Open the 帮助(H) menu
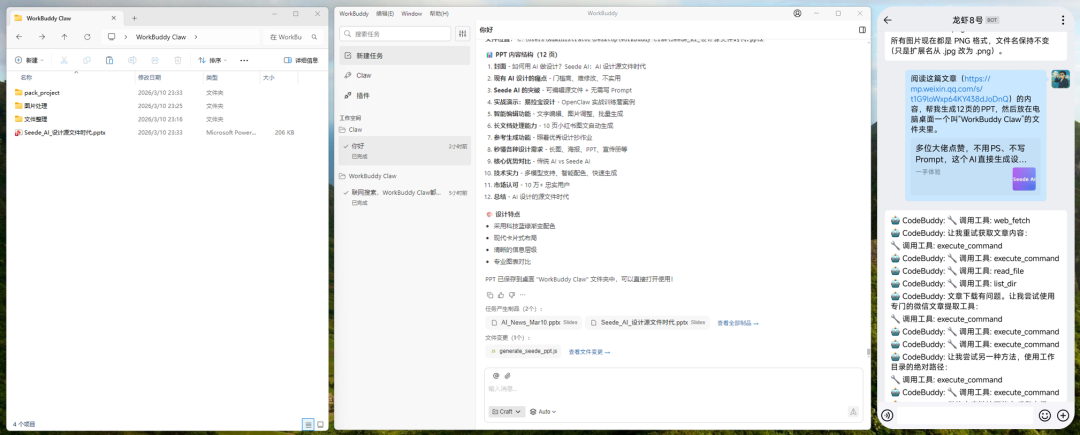This screenshot has height=435, width=1080. pyautogui.click(x=439, y=13)
